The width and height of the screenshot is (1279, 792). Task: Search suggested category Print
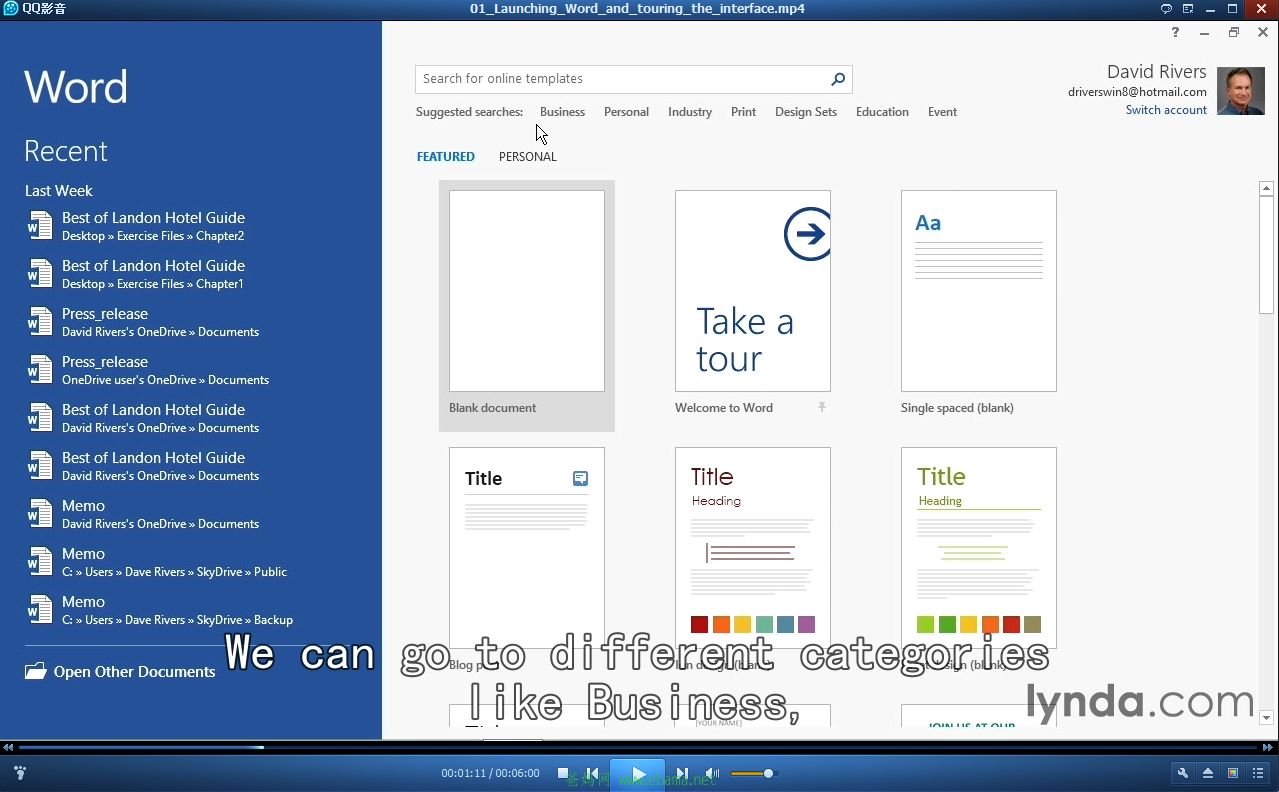click(743, 112)
